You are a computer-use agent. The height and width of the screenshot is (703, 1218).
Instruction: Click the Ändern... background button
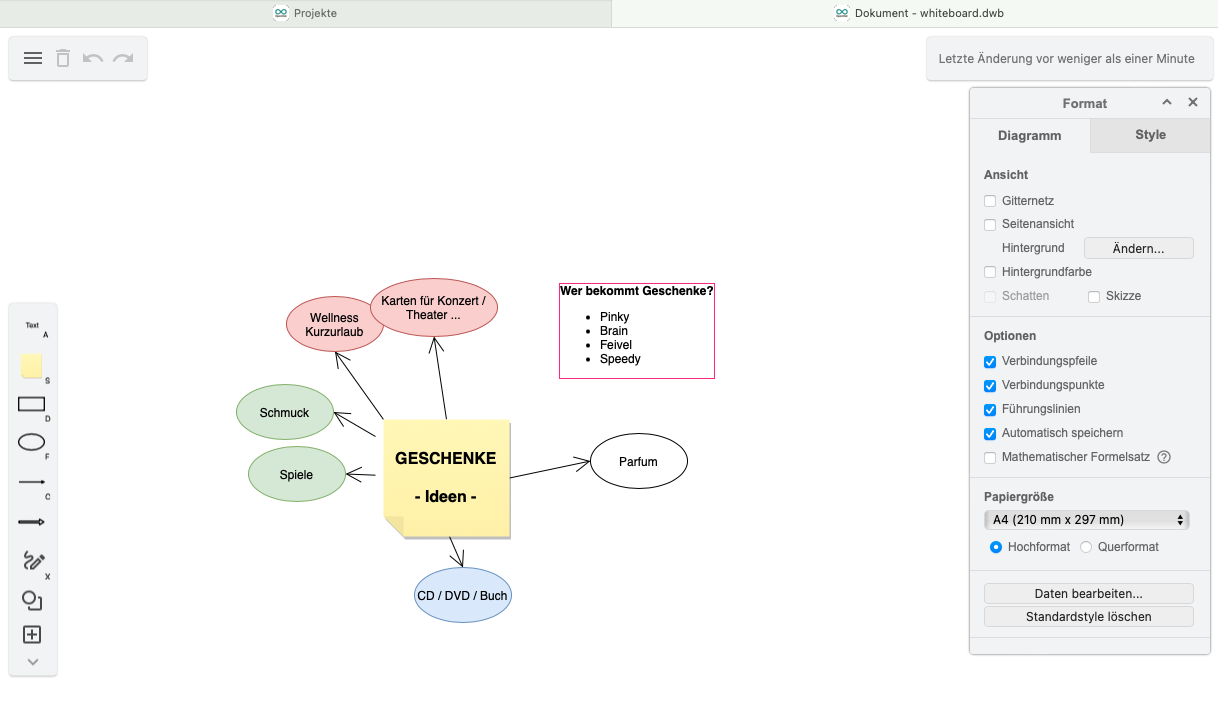[1138, 248]
